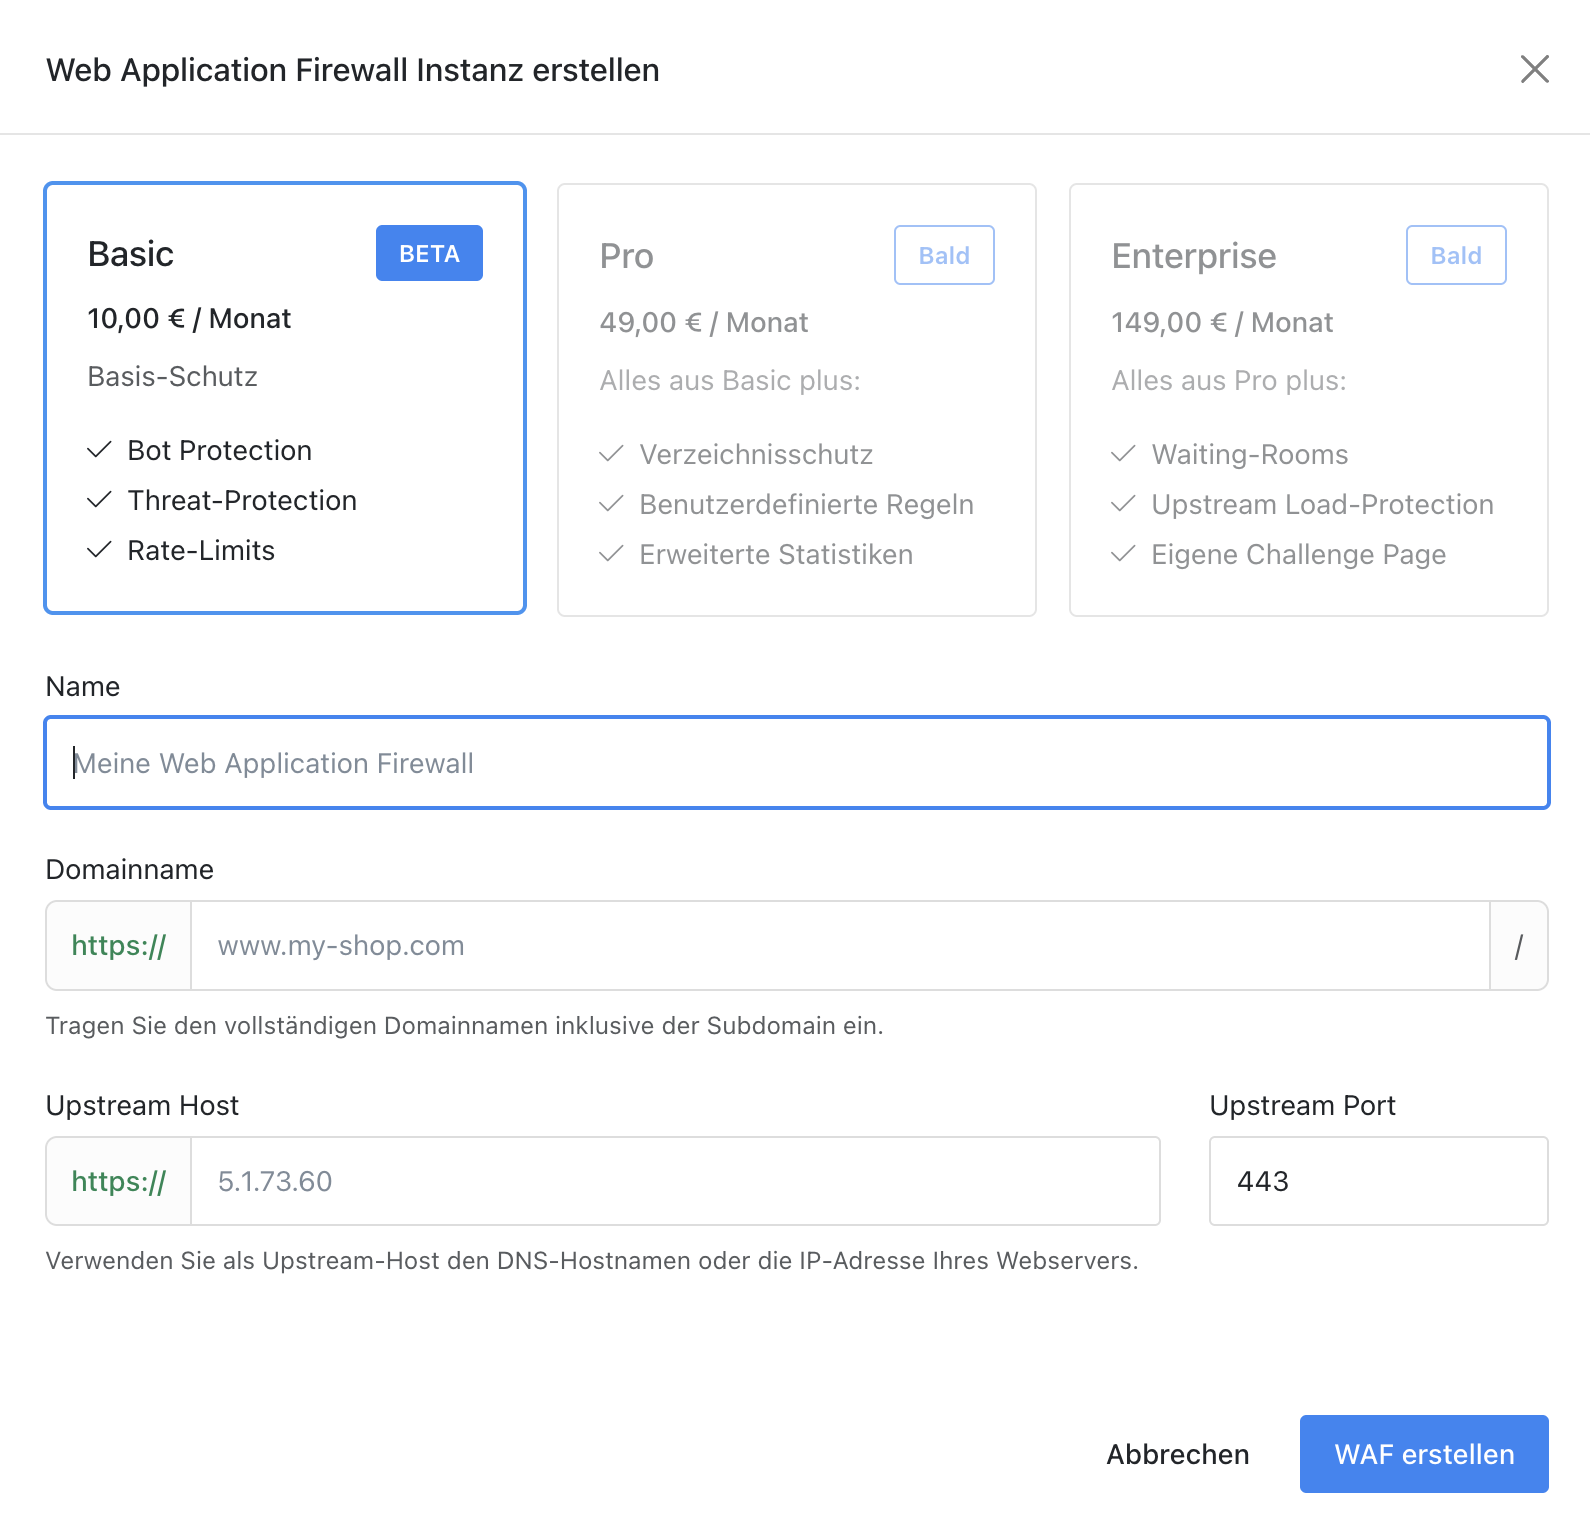
Task: Select the Enterprise plan card
Action: 1308,399
